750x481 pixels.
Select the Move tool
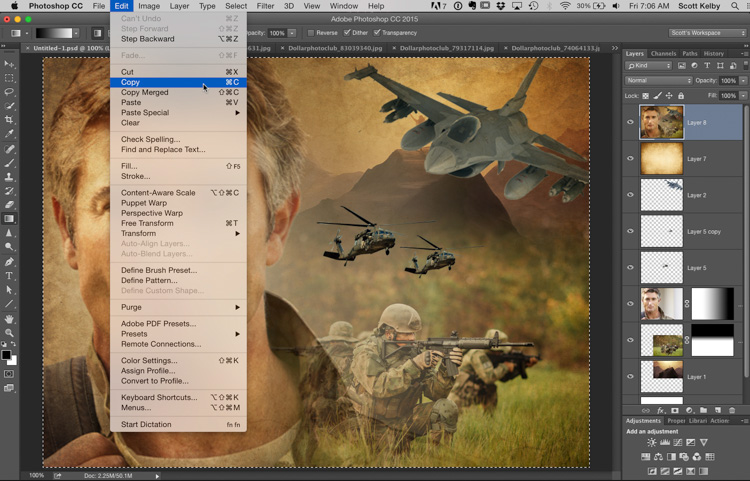(x=9, y=64)
